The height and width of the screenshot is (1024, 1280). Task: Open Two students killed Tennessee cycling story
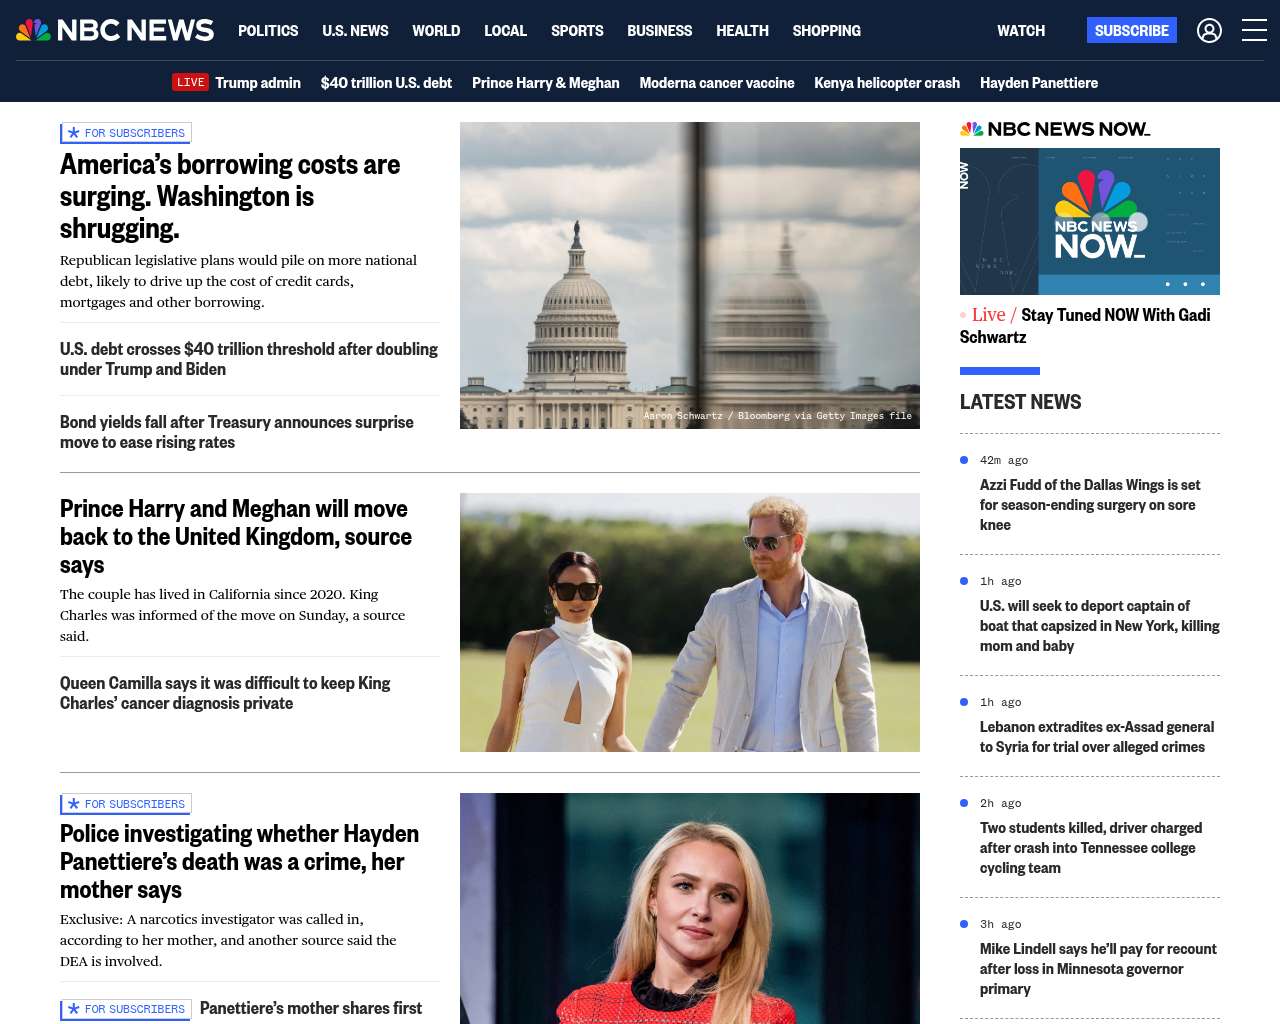tap(1091, 848)
